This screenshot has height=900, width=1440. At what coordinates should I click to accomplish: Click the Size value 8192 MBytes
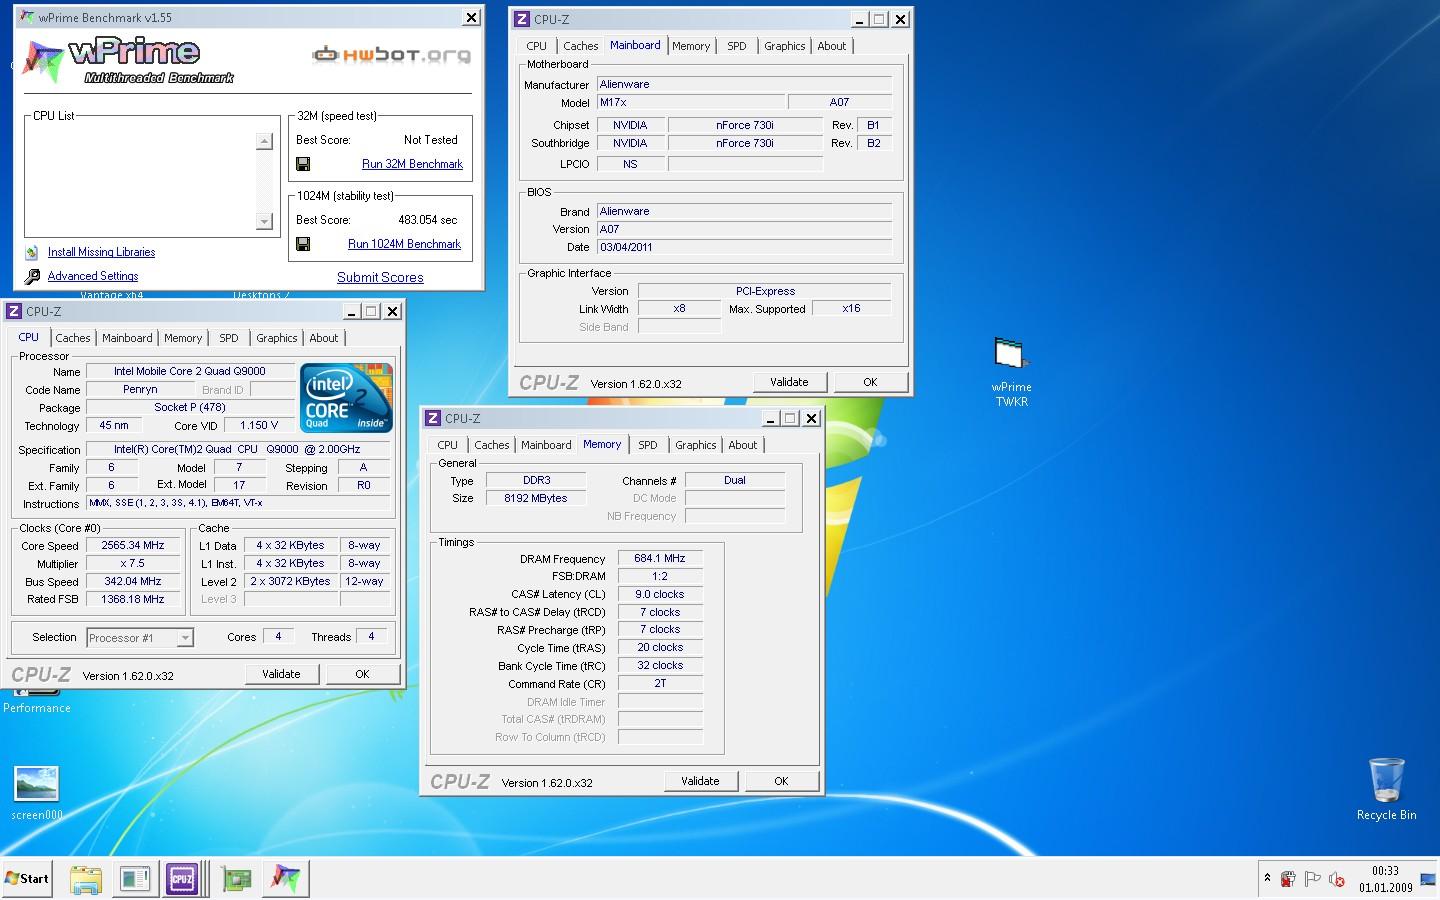536,498
